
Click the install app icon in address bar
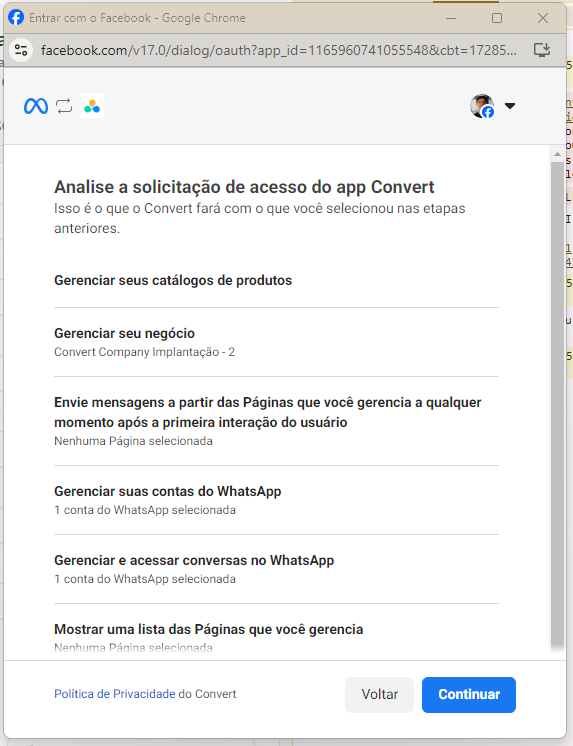[542, 50]
